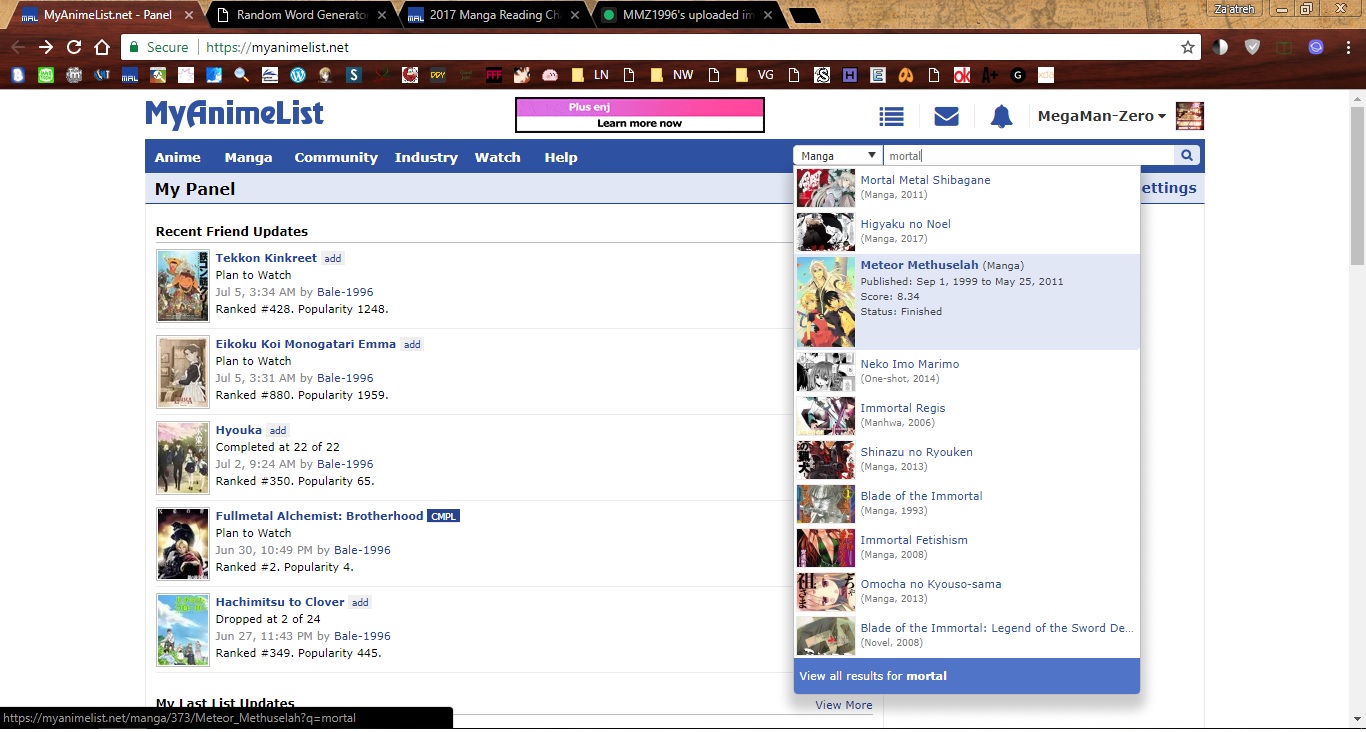Click Learn more now ad banner
This screenshot has height=732, width=1366.
[640, 115]
